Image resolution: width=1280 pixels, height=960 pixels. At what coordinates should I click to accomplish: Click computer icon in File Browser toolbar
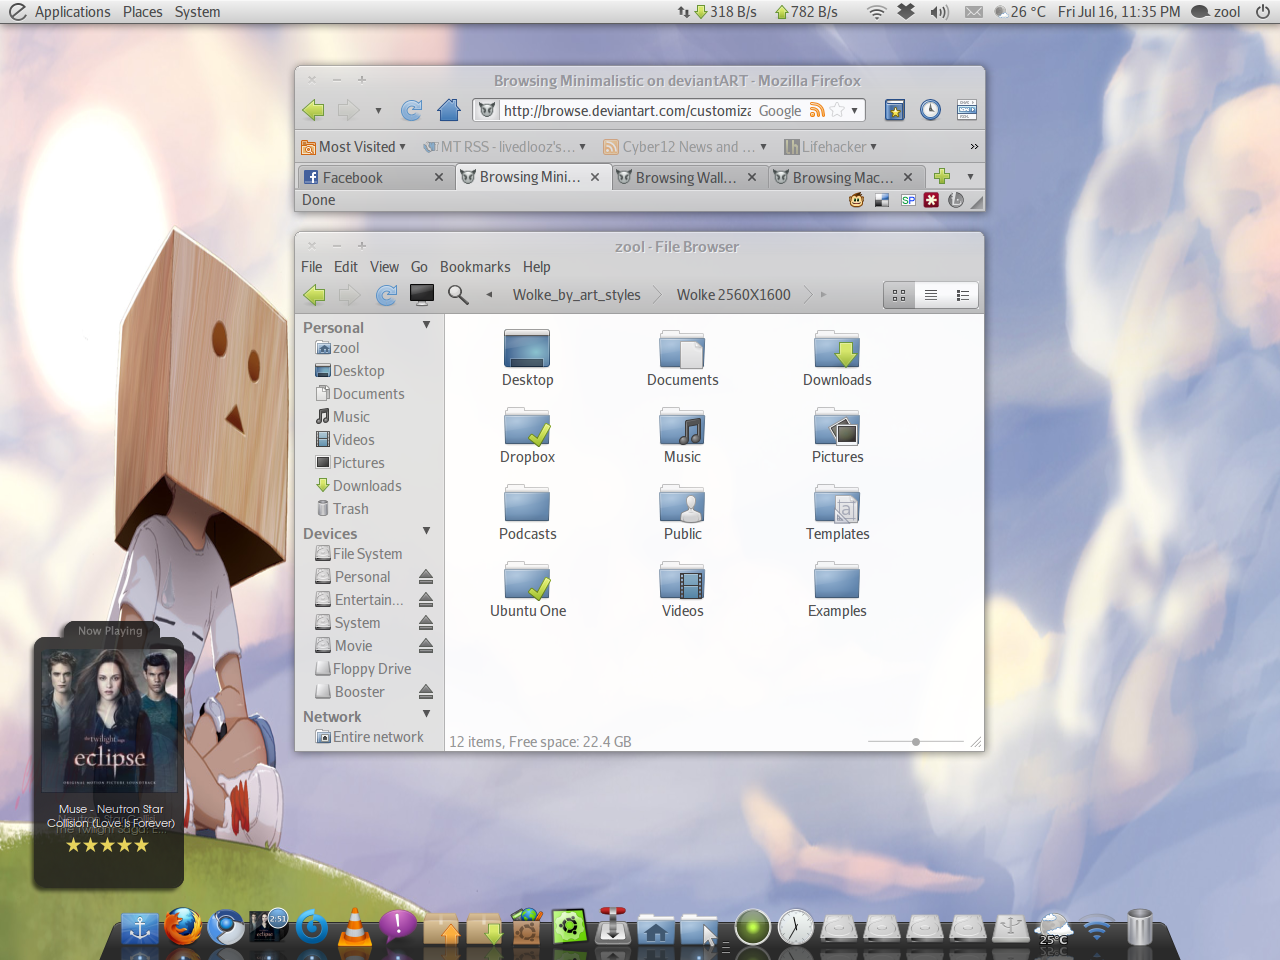tap(422, 294)
